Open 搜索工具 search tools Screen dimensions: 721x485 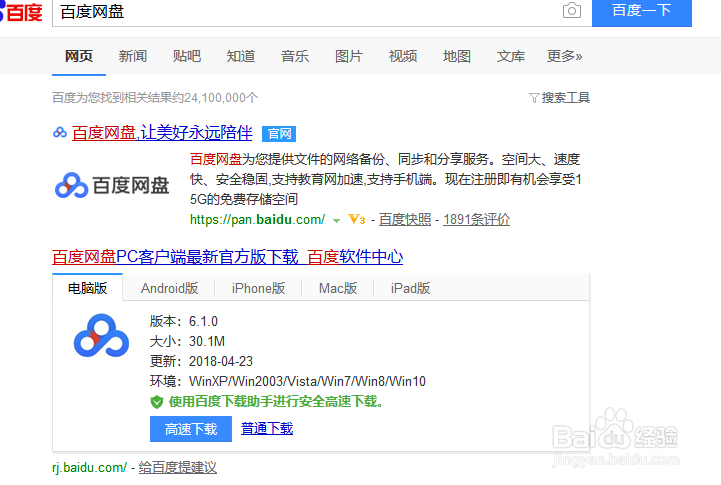point(566,98)
